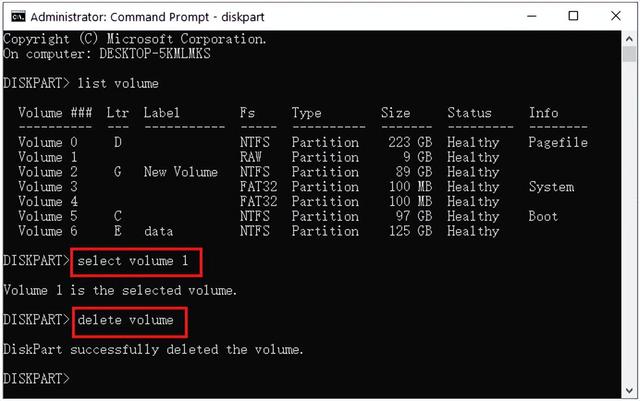Click the Command Prompt system menu icon
Image resolution: width=640 pixels, height=401 pixels.
click(18, 17)
